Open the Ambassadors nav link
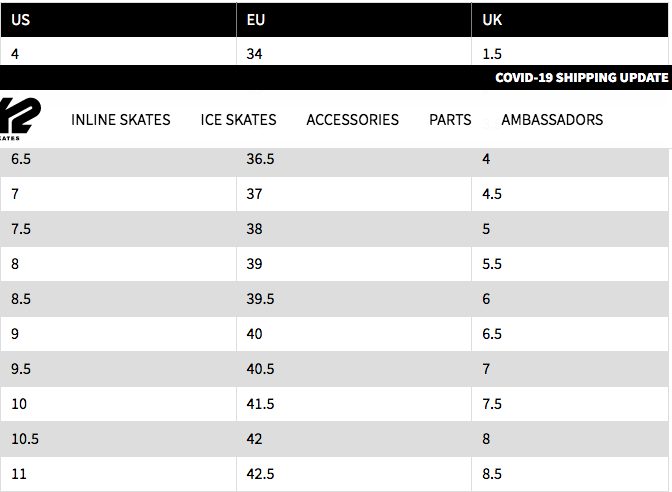The width and height of the screenshot is (672, 492). point(552,119)
